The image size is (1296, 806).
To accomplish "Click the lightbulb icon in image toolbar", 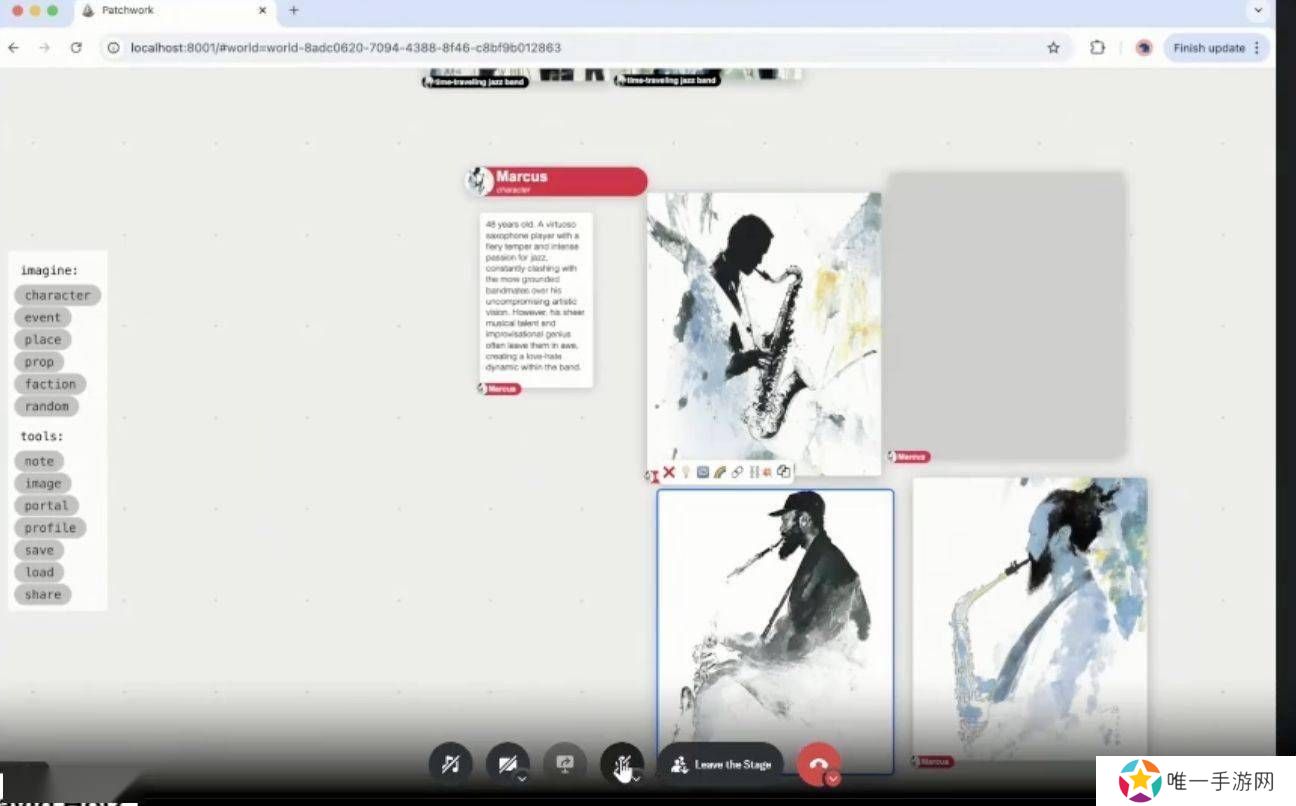I will click(686, 472).
